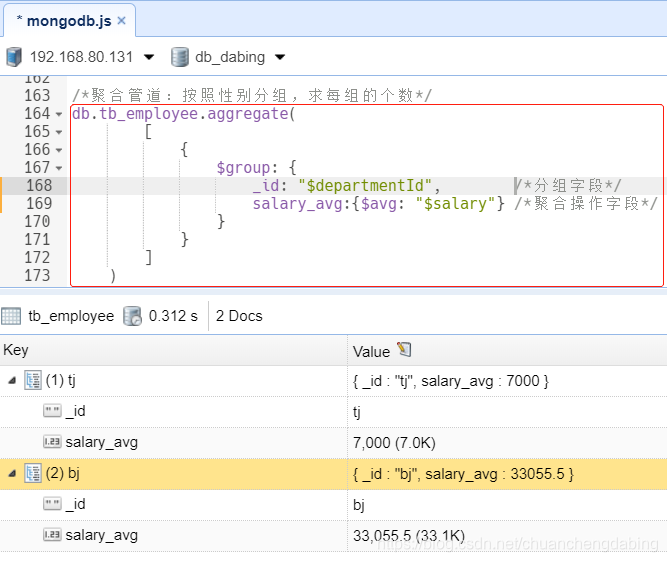Click the edit icon beside Value header
The width and height of the screenshot is (667, 562).
click(405, 349)
